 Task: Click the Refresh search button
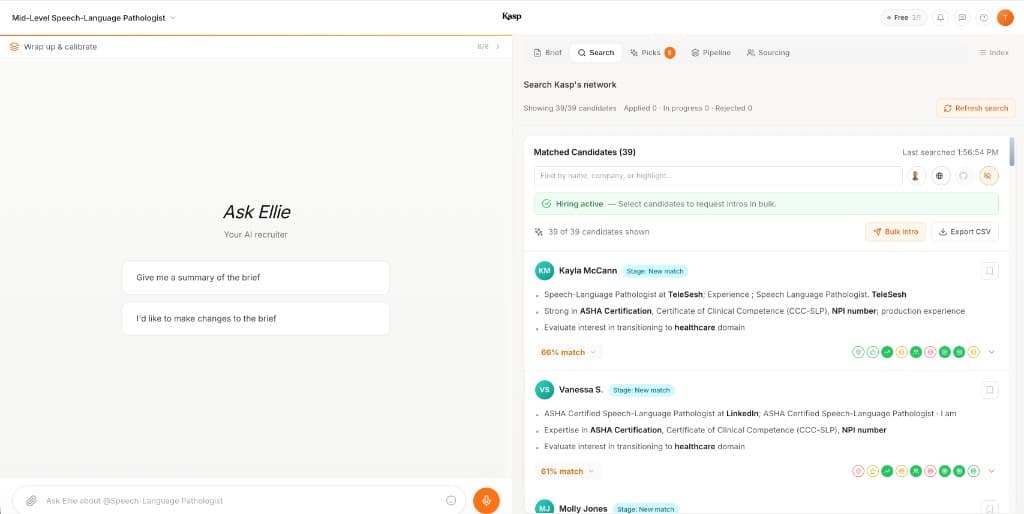point(976,108)
